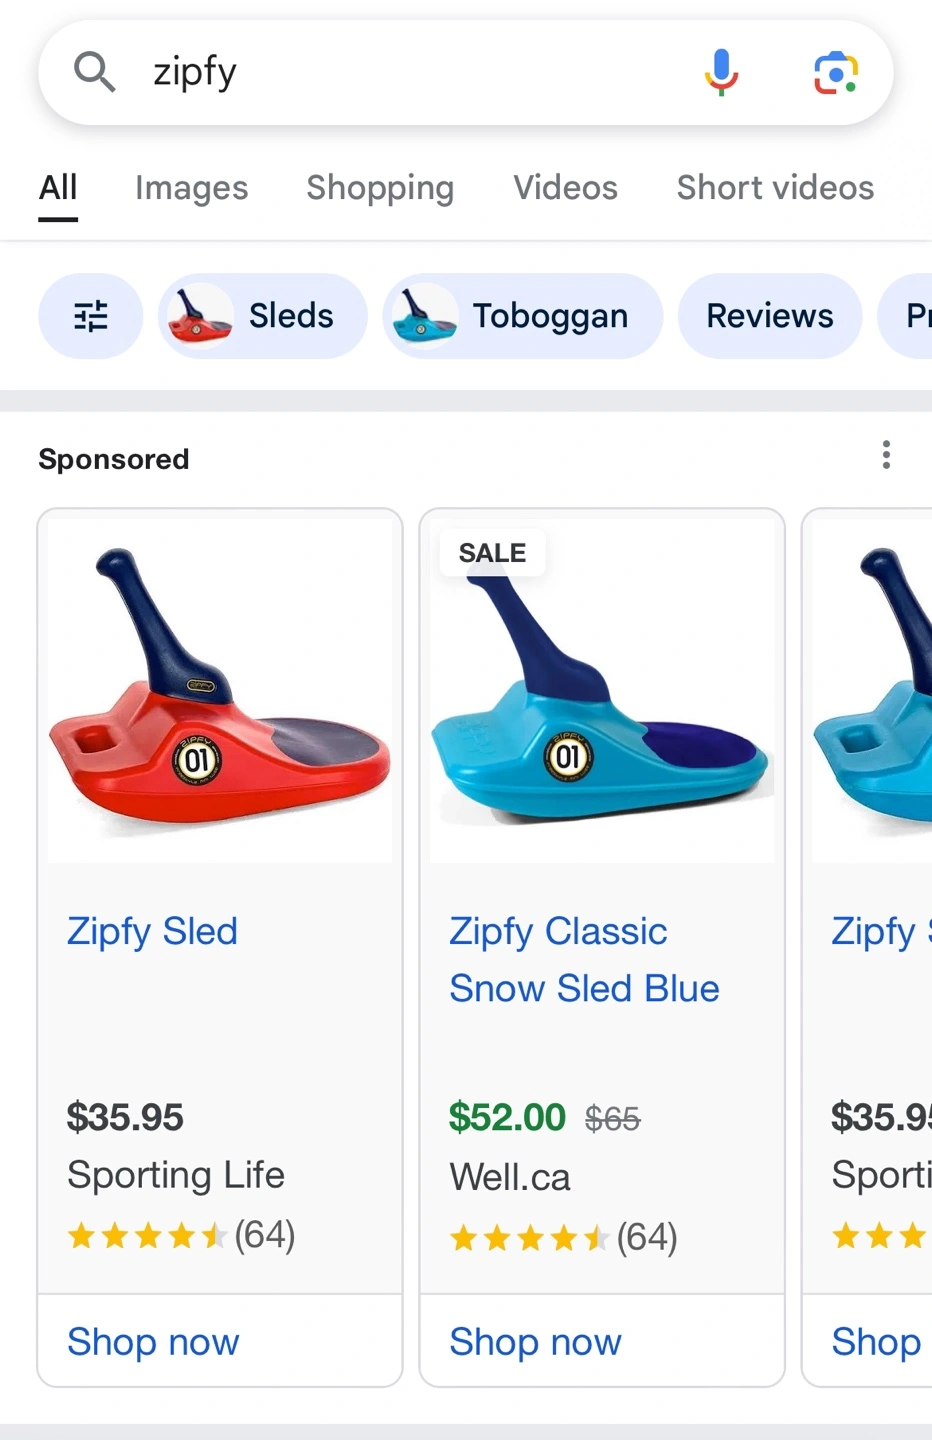Open sponsored section three-dot menu
Image resolution: width=932 pixels, height=1440 pixels.
tap(886, 455)
